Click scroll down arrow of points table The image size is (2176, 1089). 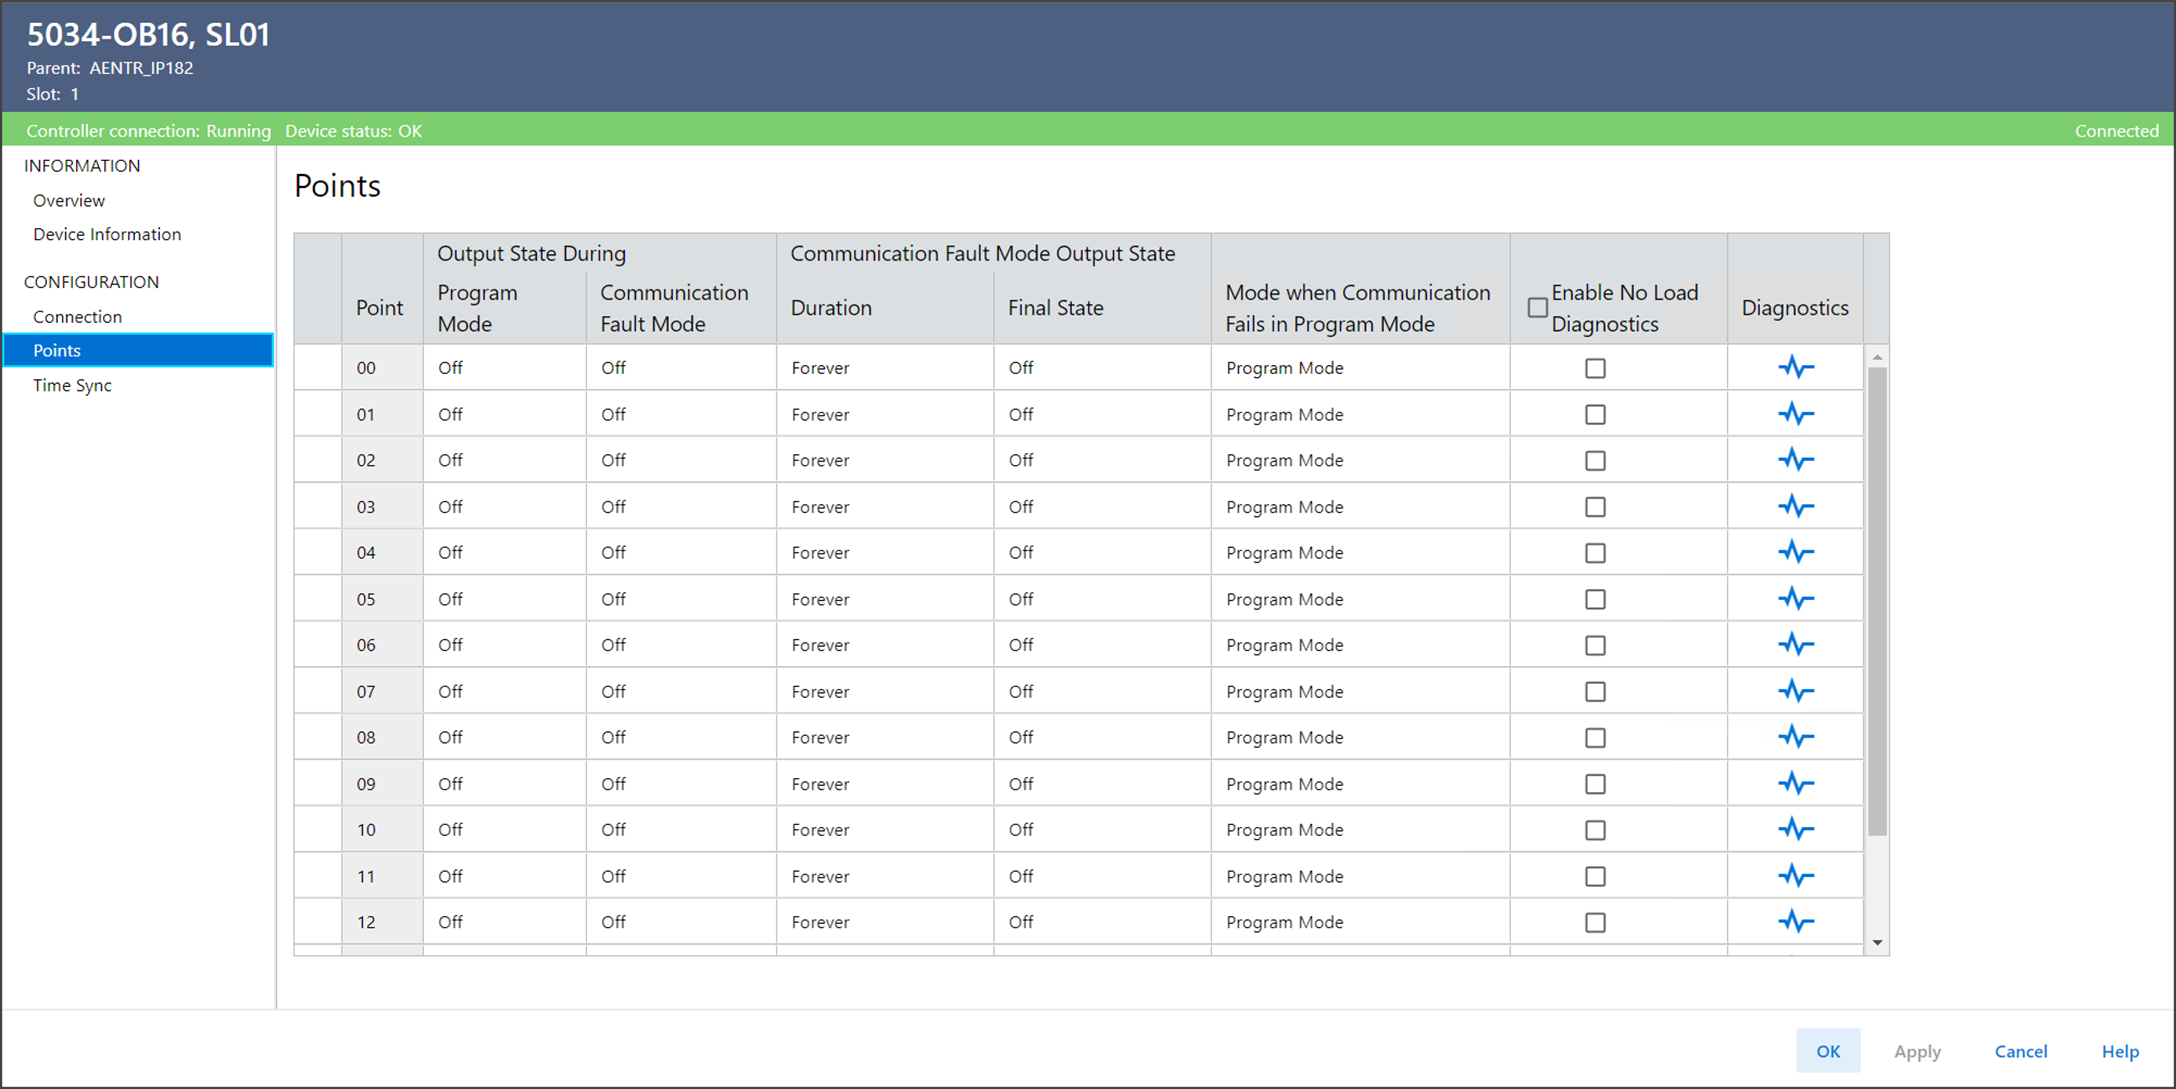pyautogui.click(x=1877, y=943)
